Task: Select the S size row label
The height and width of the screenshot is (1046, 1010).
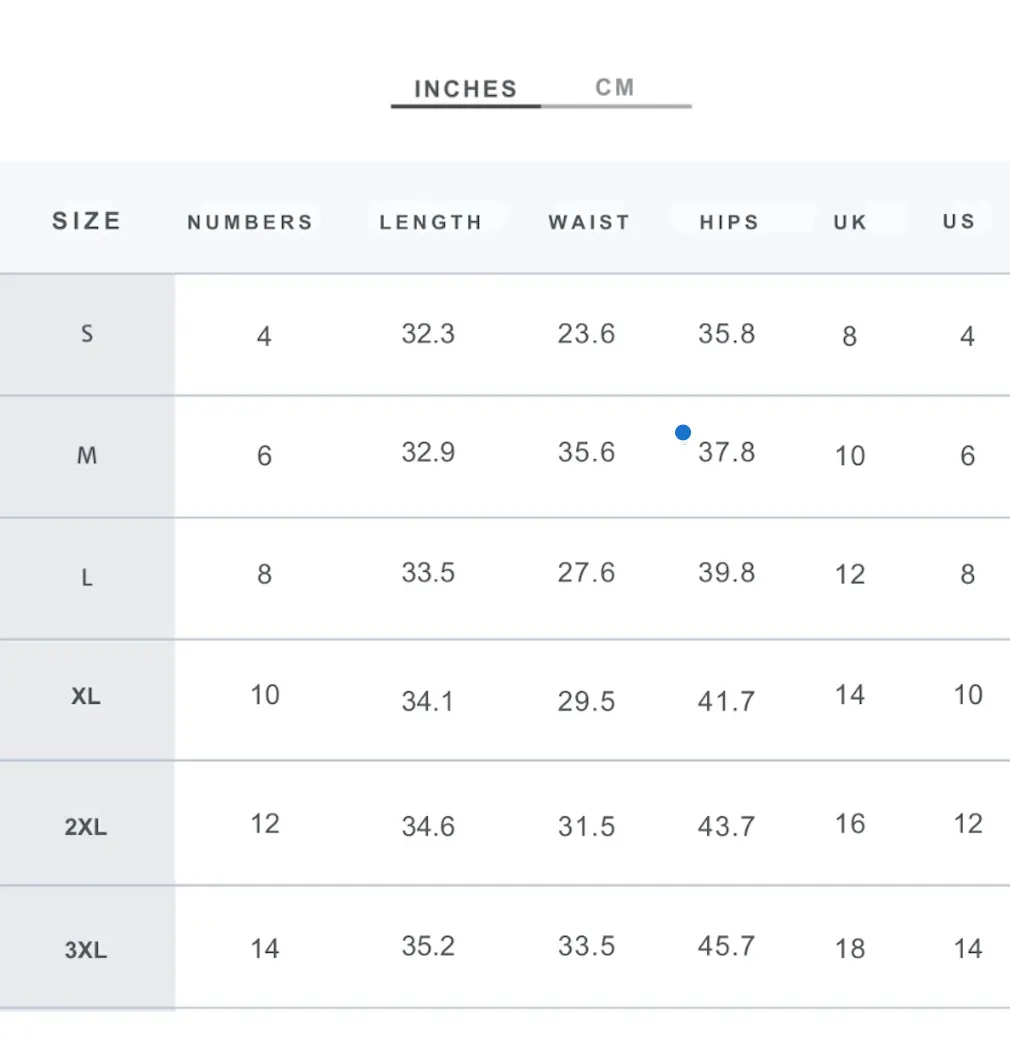Action: click(87, 334)
